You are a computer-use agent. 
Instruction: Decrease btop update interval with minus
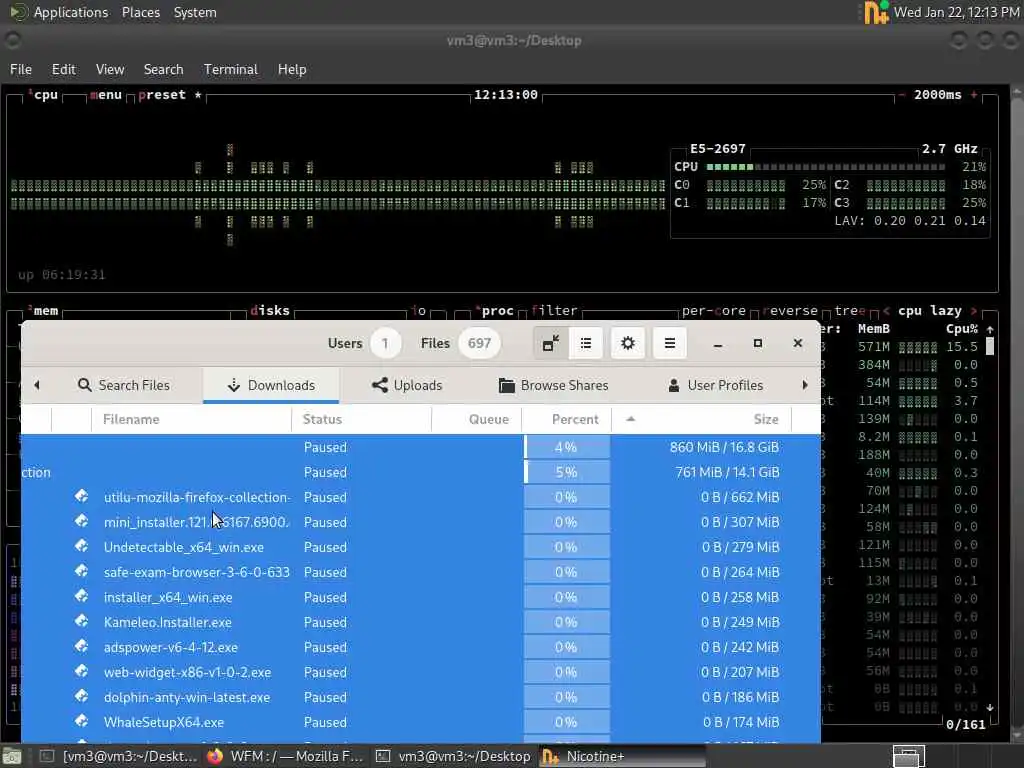click(x=902, y=95)
